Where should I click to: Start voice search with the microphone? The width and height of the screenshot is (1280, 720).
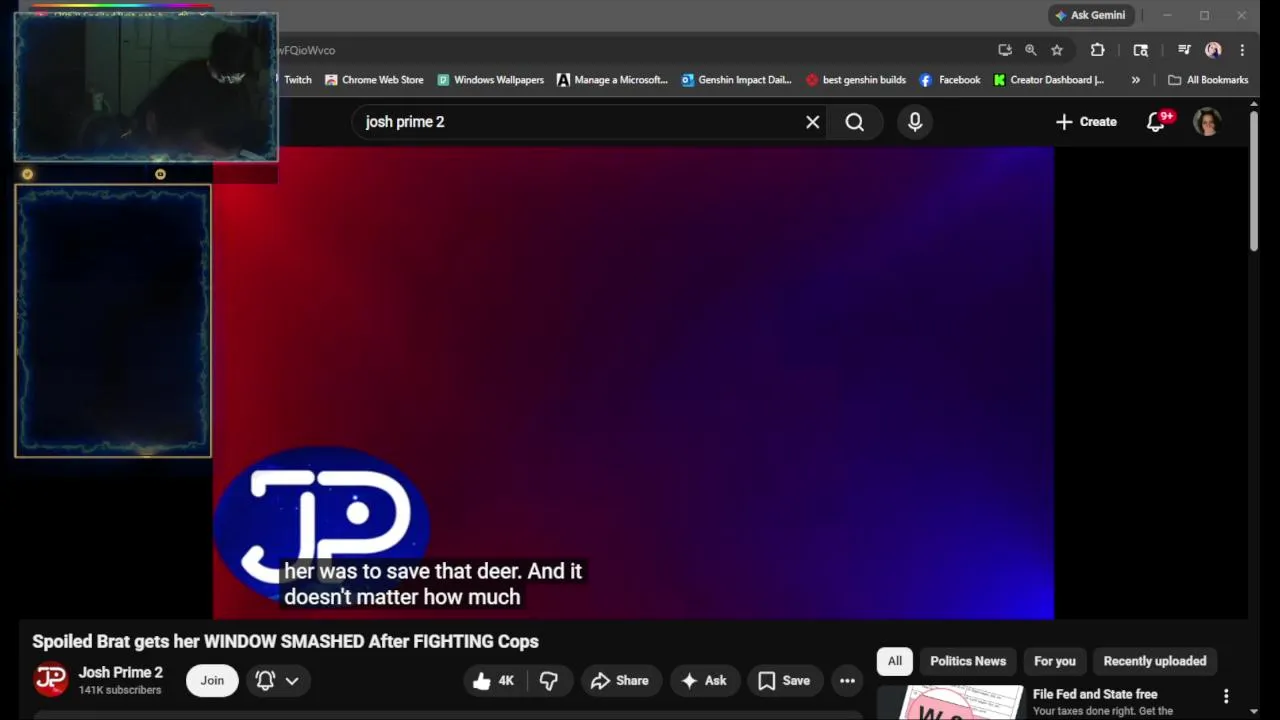[915, 122]
